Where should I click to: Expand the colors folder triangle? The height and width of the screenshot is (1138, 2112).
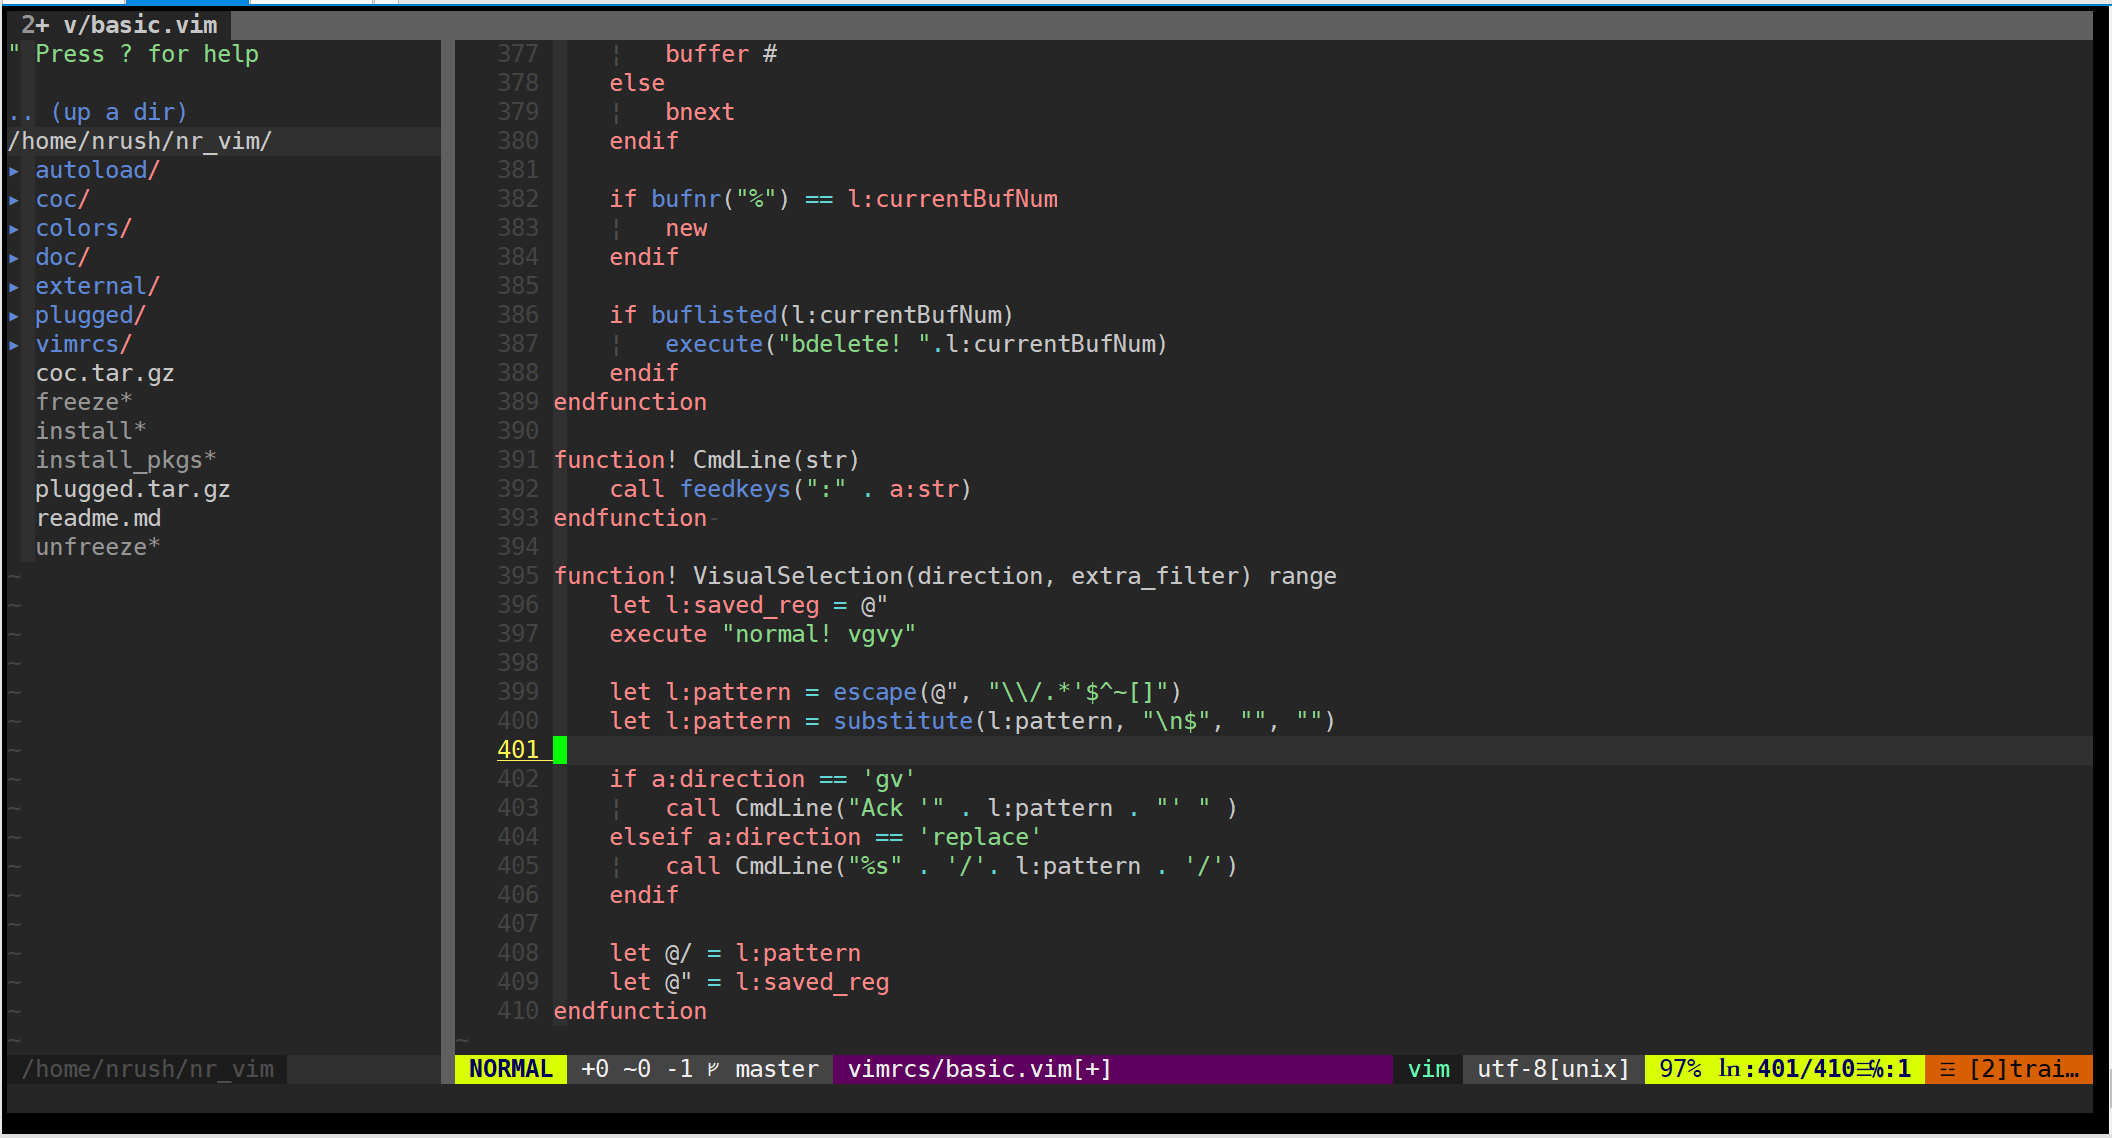[x=14, y=229]
